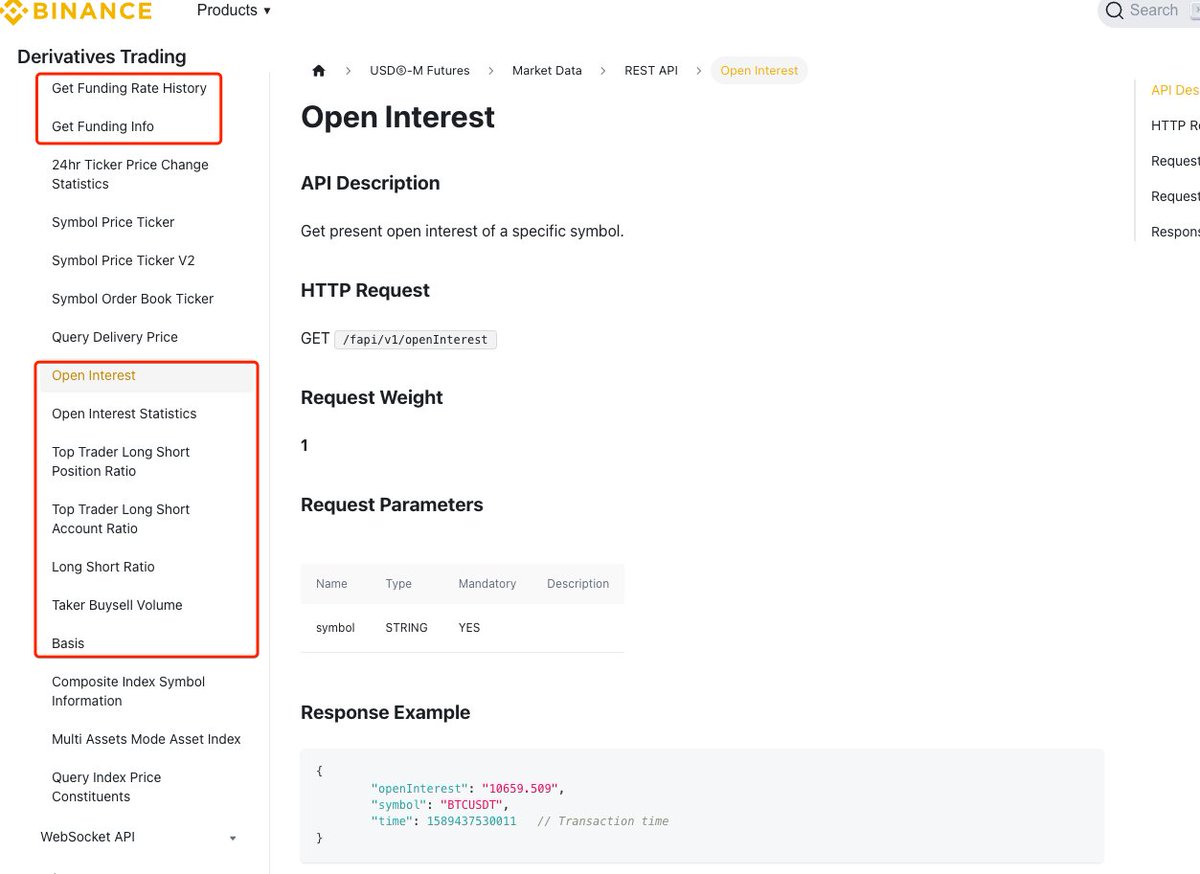The width and height of the screenshot is (1200, 874).
Task: Select Open Interest Statistics in sidebar
Action: pos(124,413)
